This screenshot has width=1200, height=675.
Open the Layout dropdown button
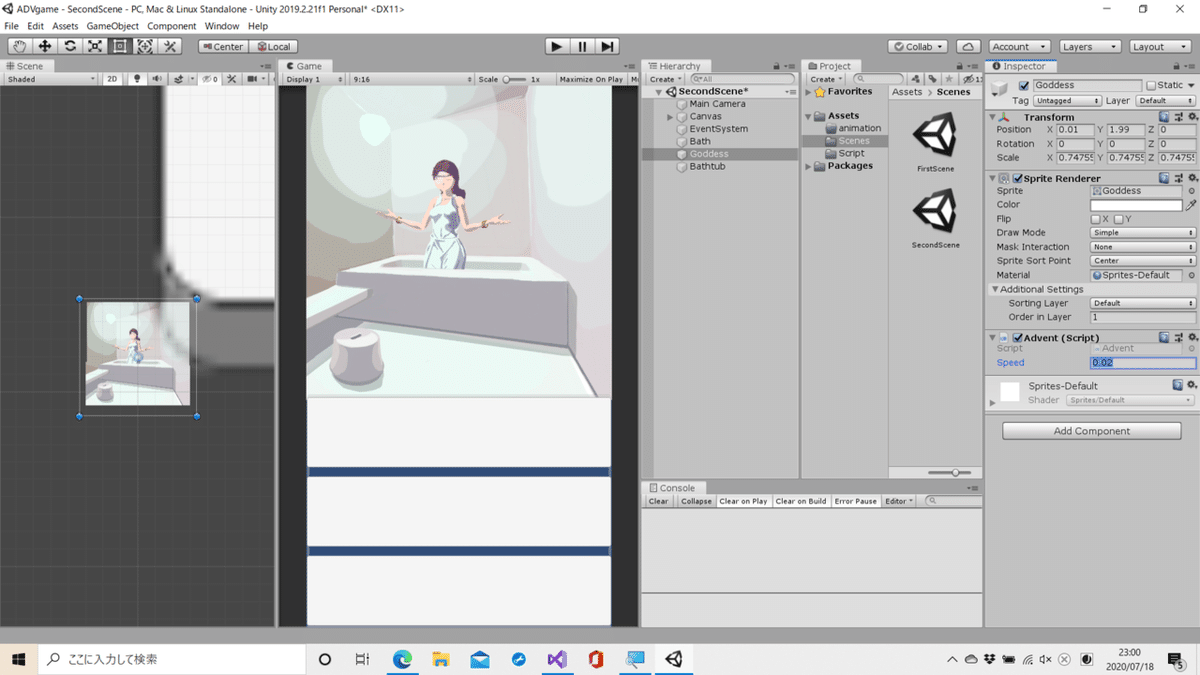coord(1161,46)
